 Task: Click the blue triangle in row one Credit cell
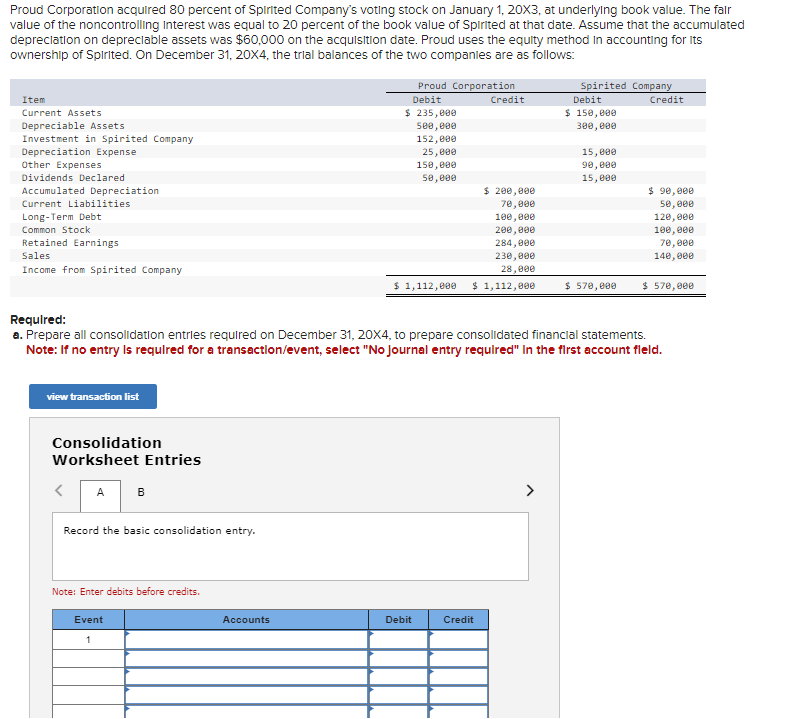[x=432, y=633]
